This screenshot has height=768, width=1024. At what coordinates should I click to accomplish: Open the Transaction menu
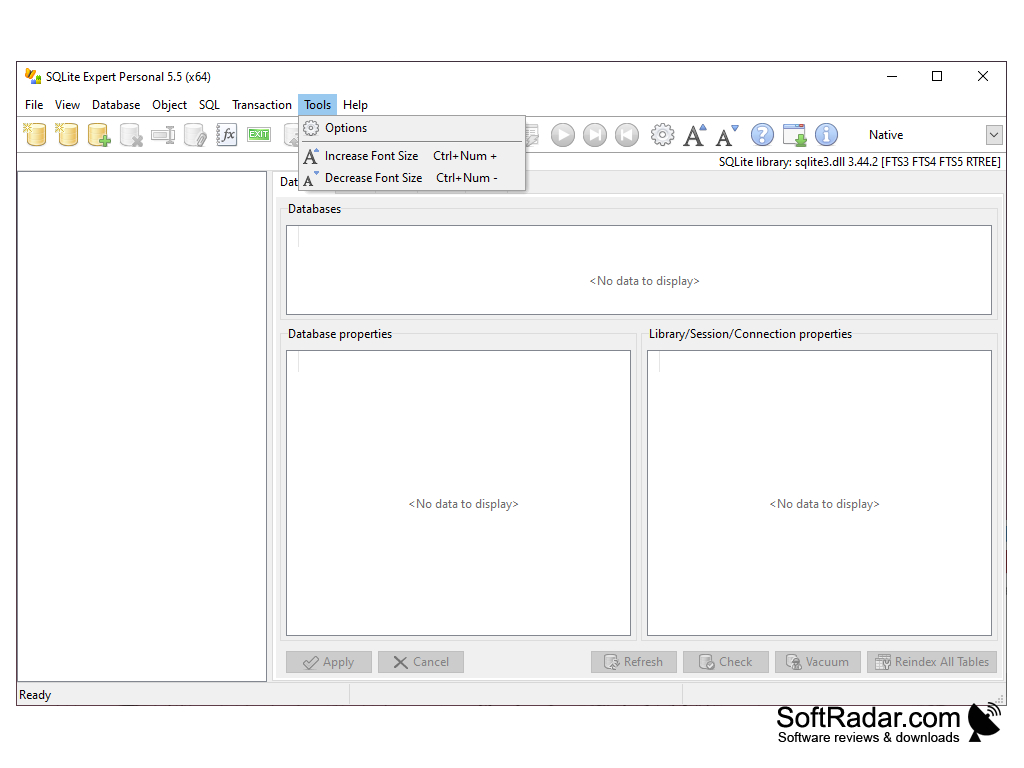262,105
